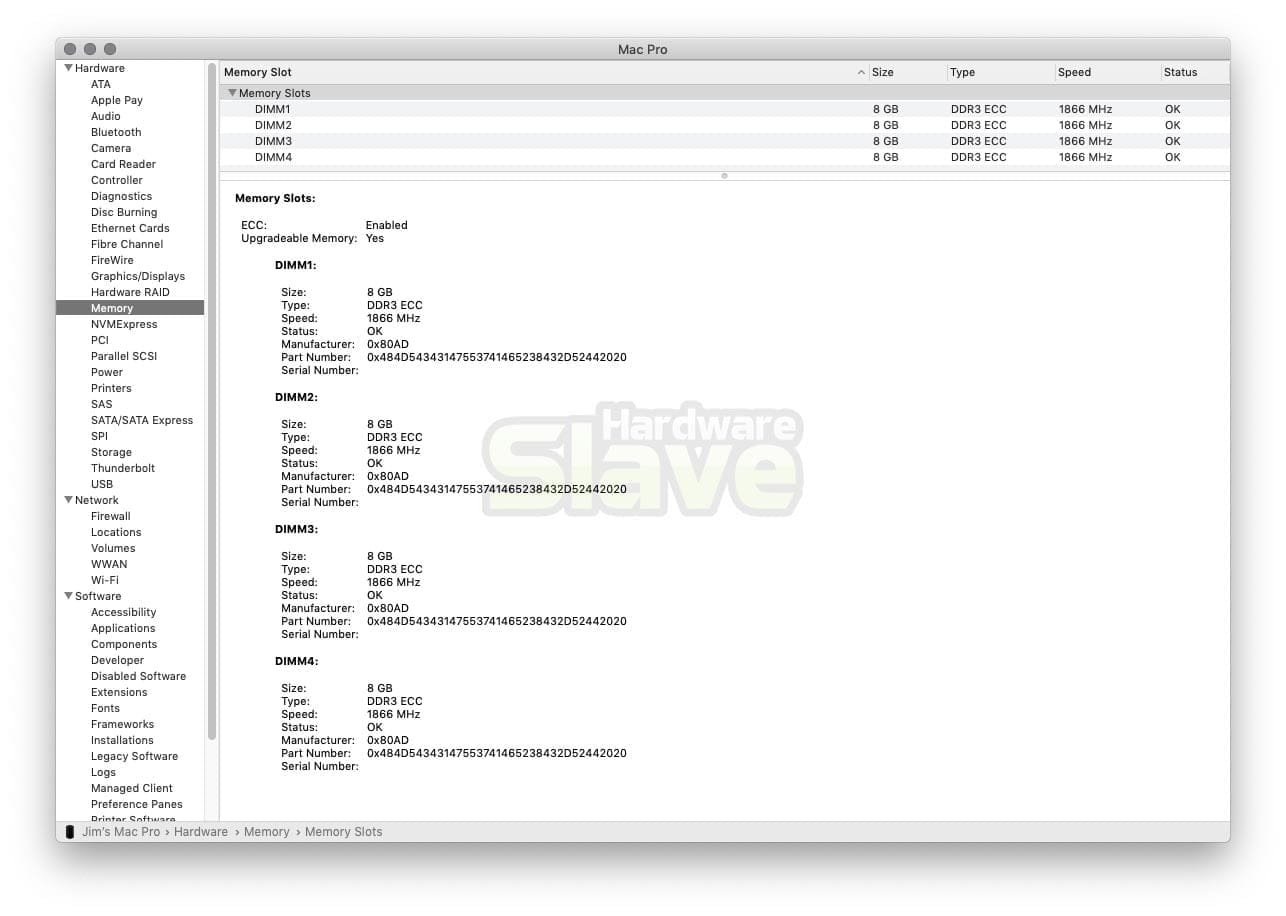The image size is (1286, 916).
Task: Toggle sort arrow in Memory Slot header
Action: pos(862,72)
